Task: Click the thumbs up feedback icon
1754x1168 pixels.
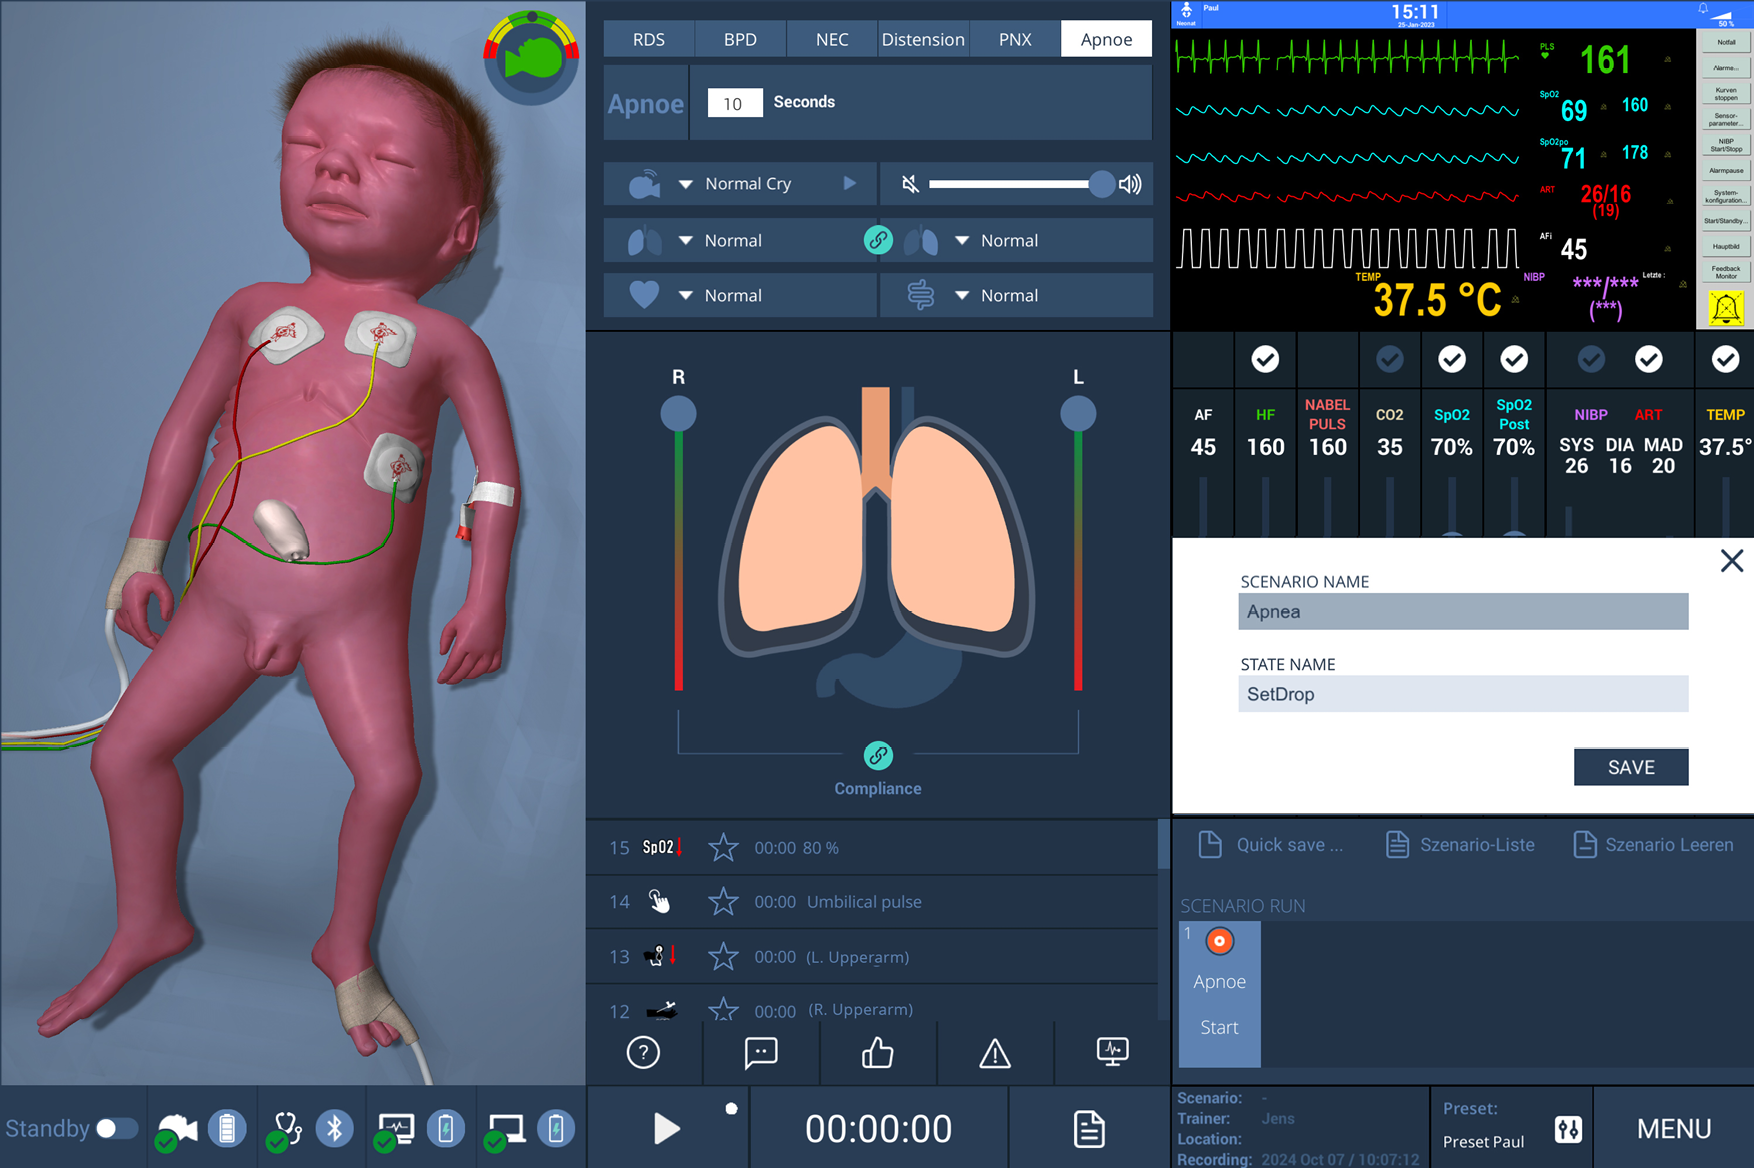Action: [x=877, y=1052]
